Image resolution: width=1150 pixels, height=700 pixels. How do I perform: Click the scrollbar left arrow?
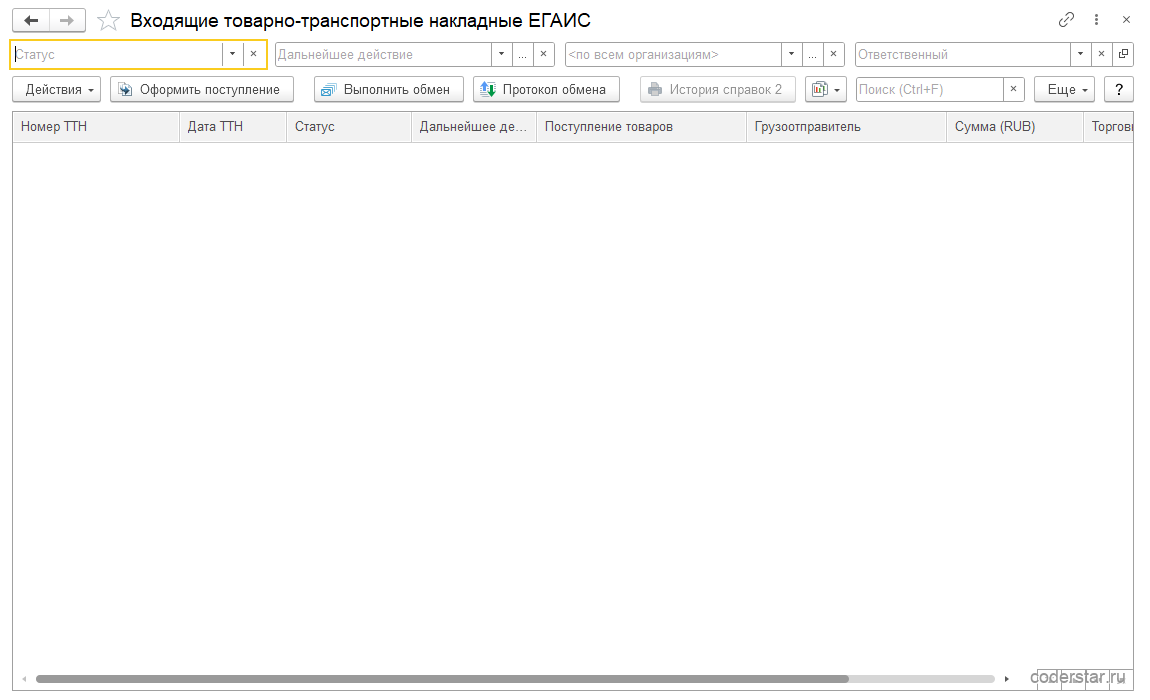tap(24, 679)
